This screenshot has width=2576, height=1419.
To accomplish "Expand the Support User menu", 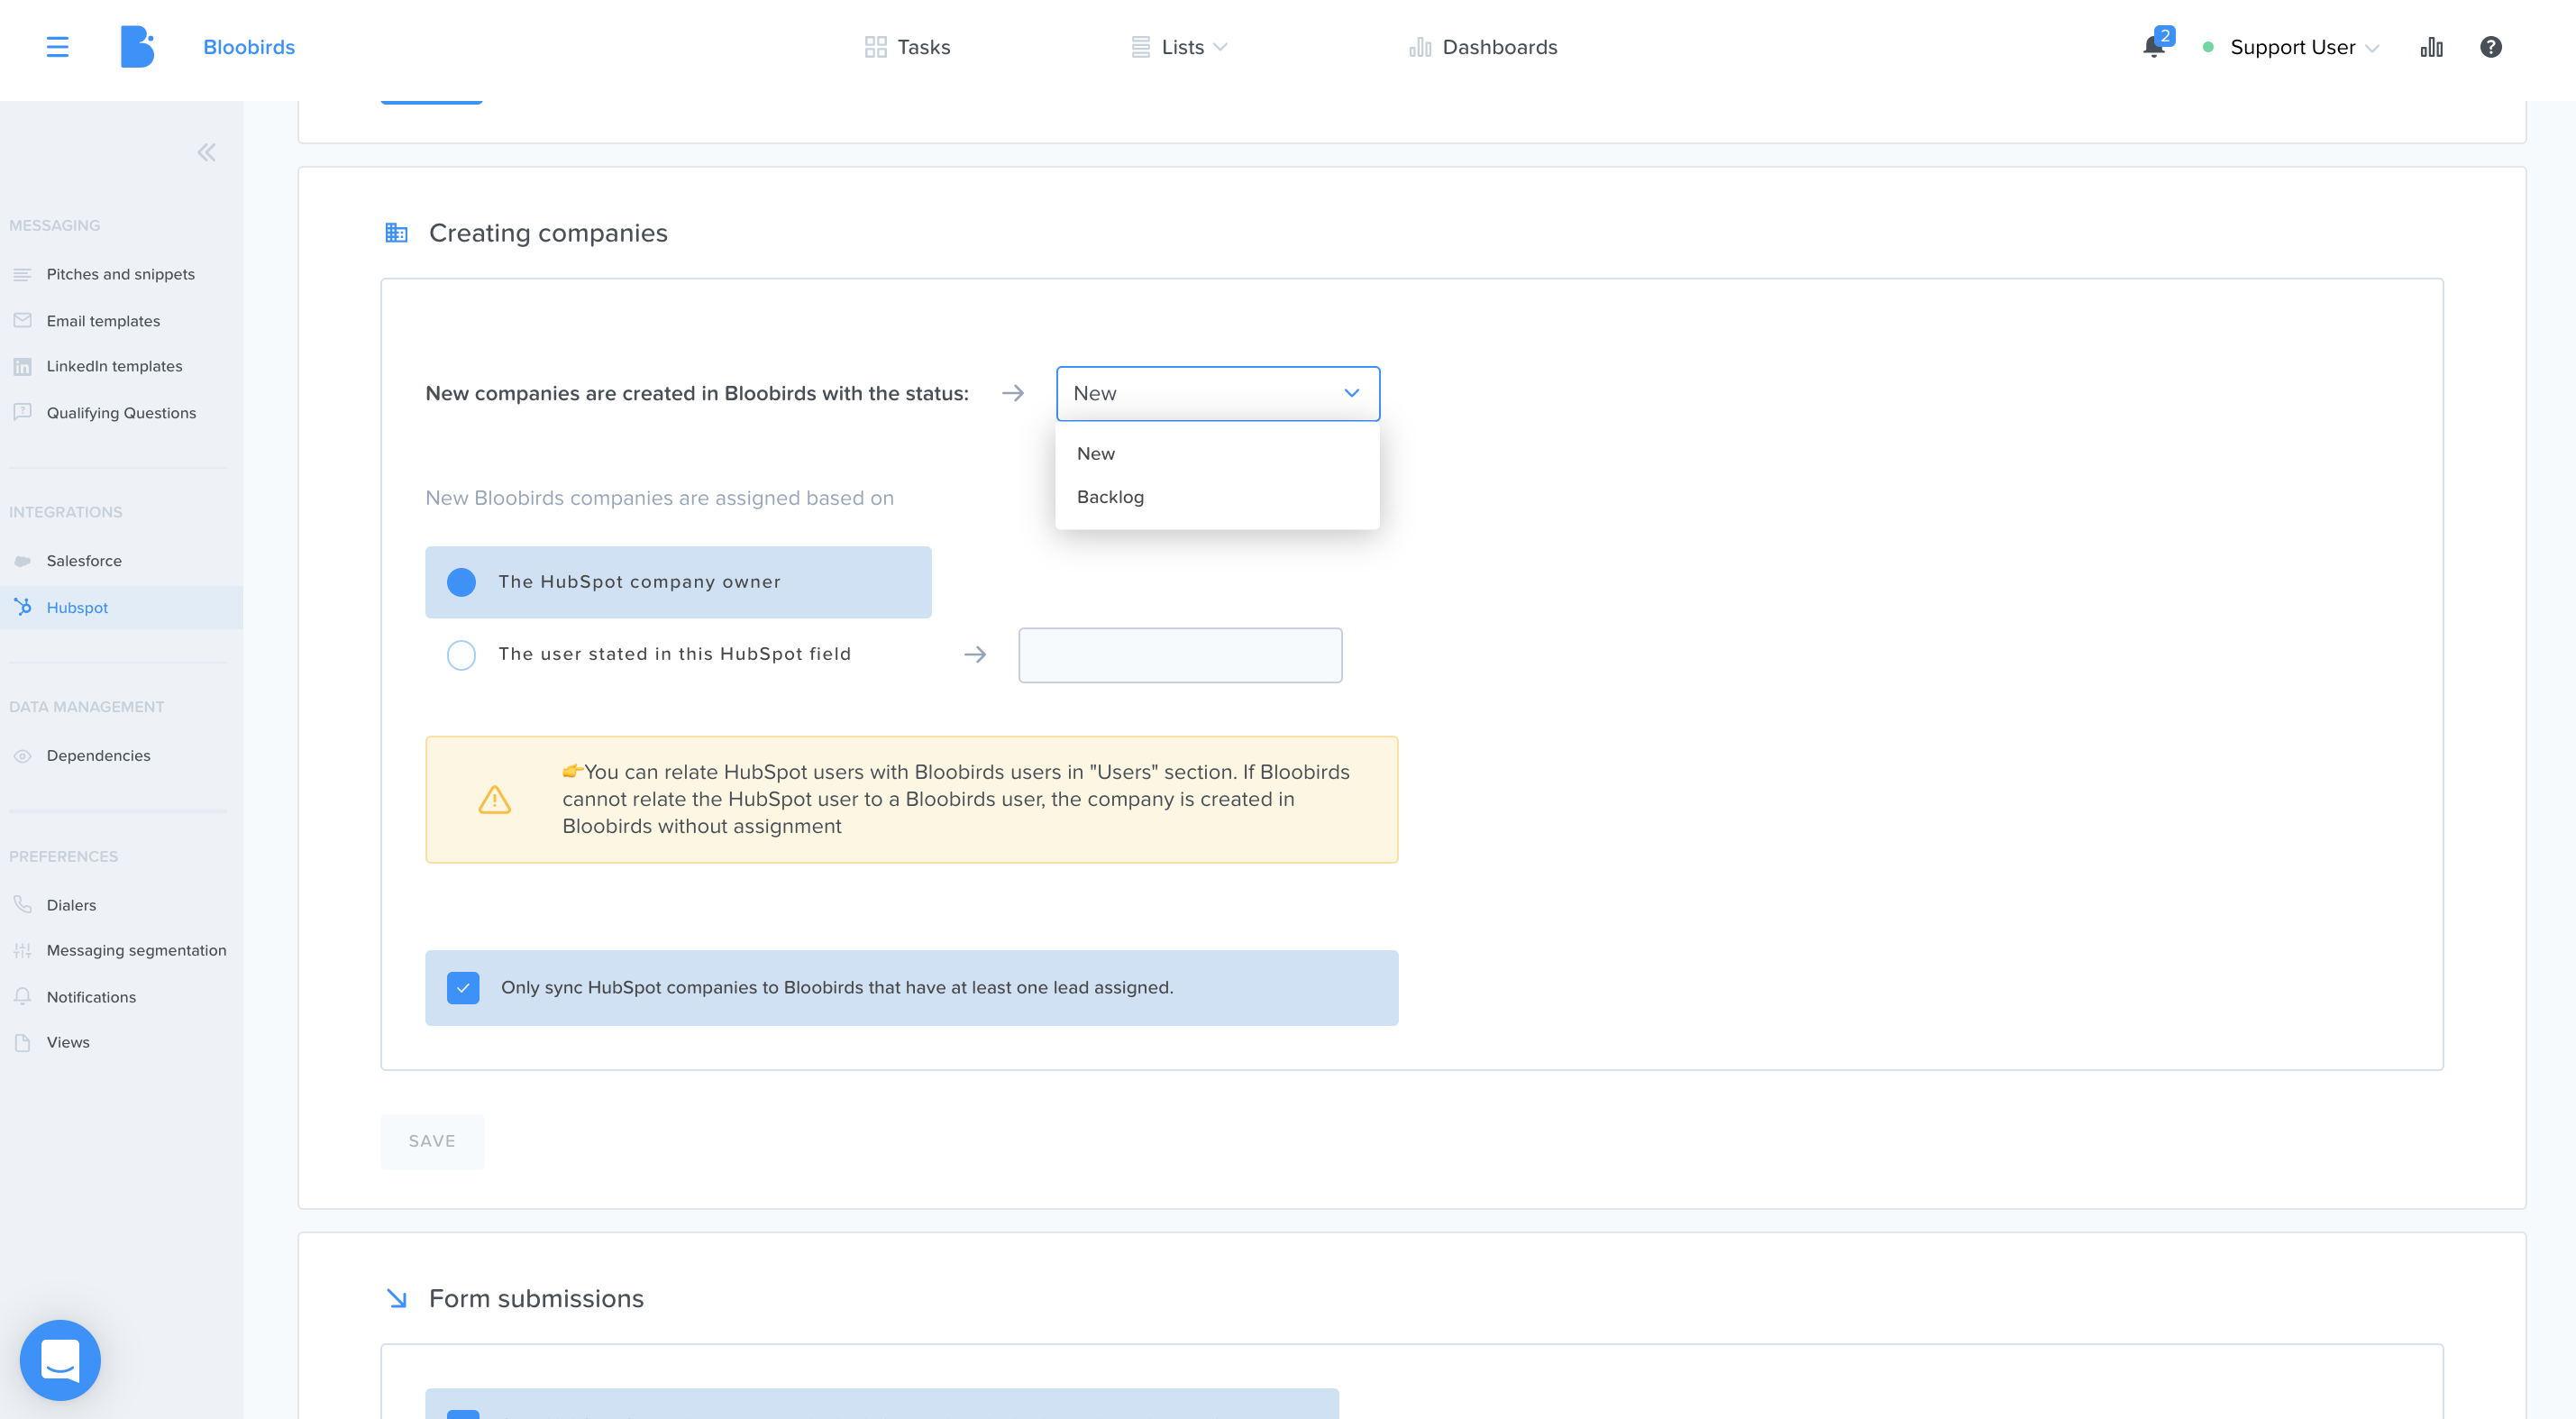I will tap(2304, 47).
